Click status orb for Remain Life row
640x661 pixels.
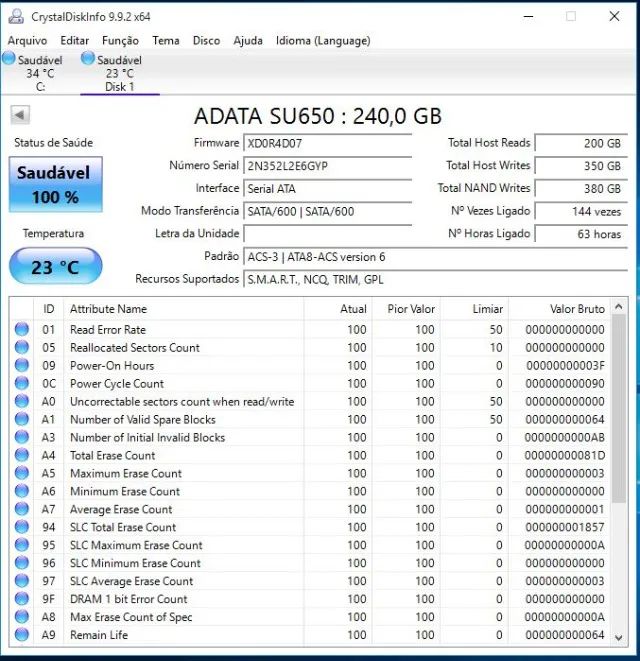coord(22,634)
